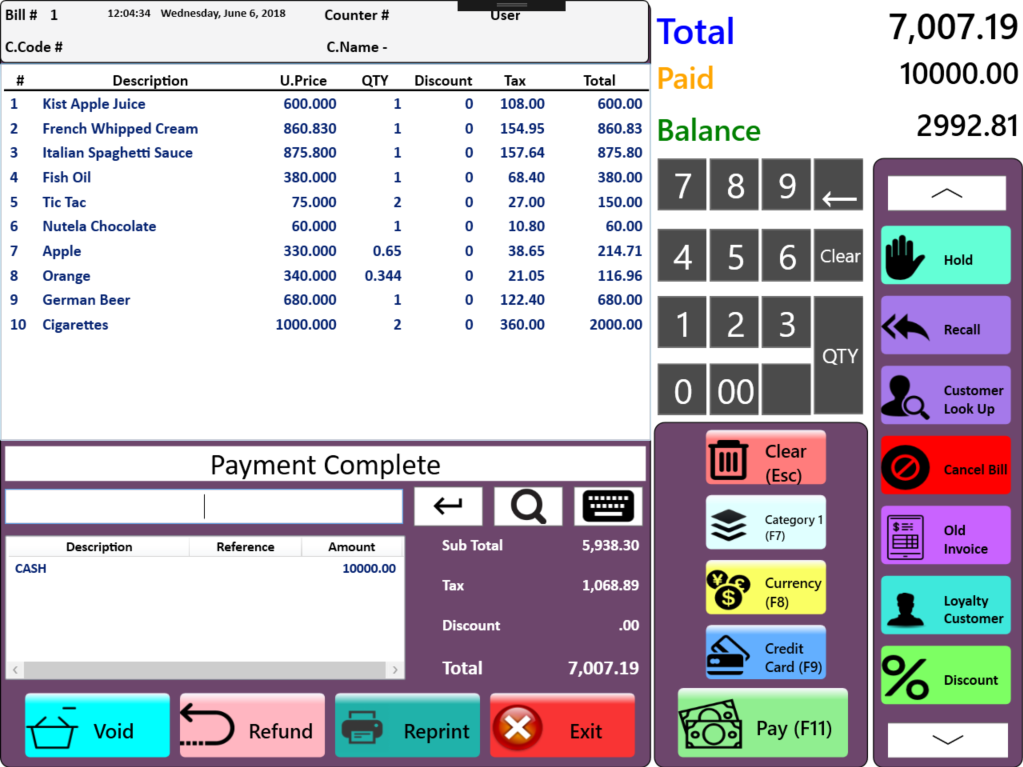
Task: Select the Nutela Chocolate item
Action: 326,226
